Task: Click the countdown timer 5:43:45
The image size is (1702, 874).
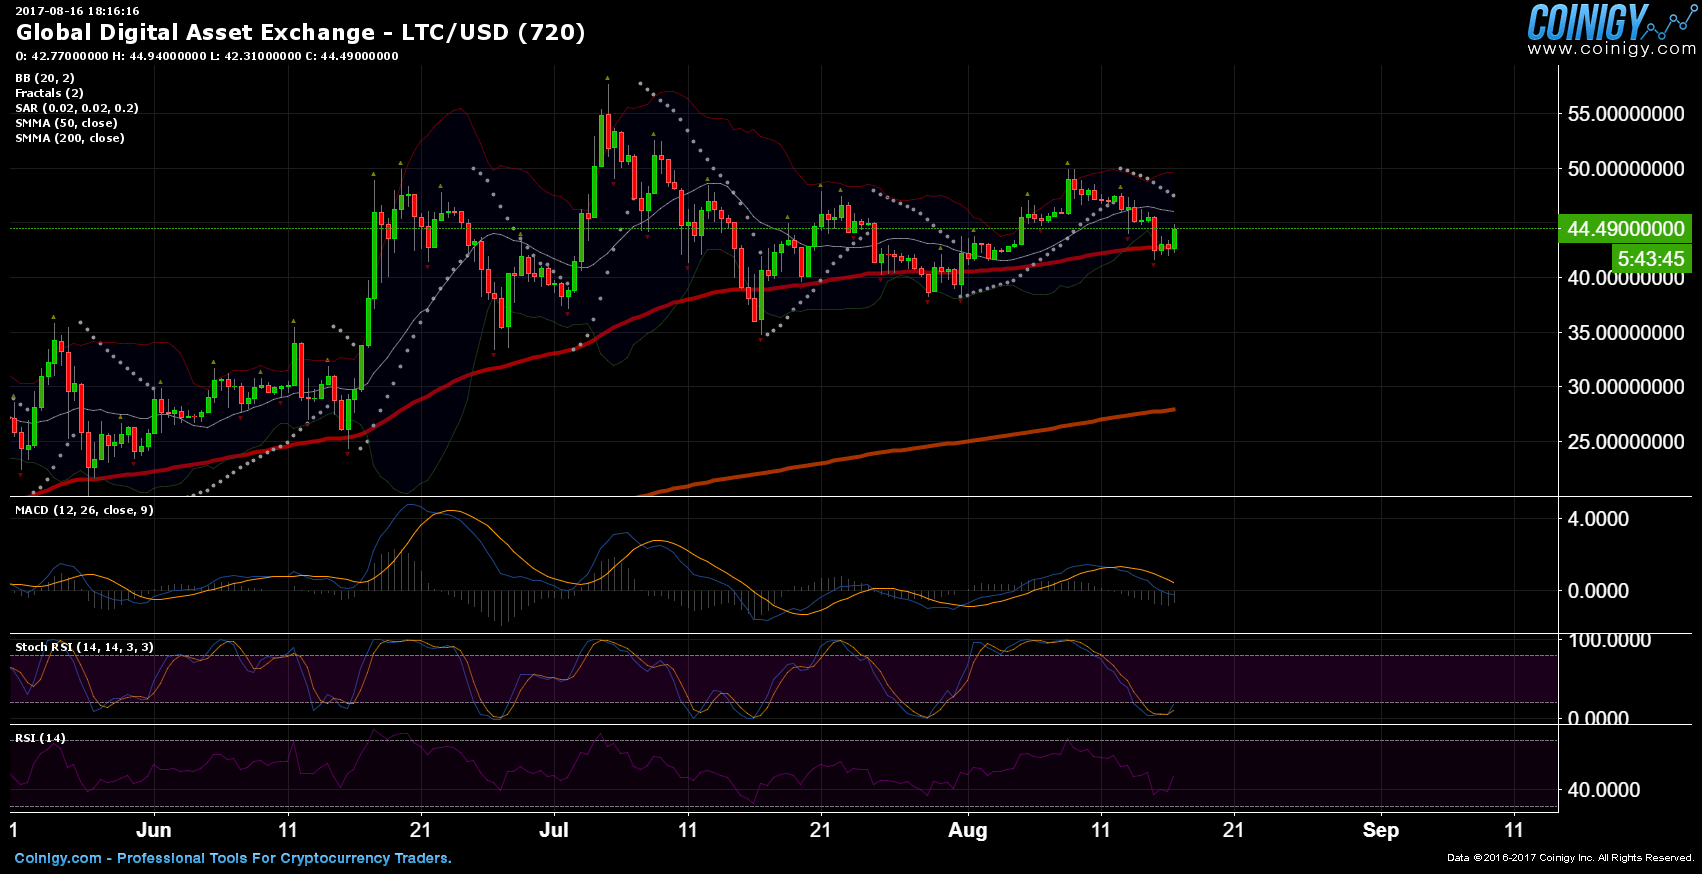Action: point(1651,259)
